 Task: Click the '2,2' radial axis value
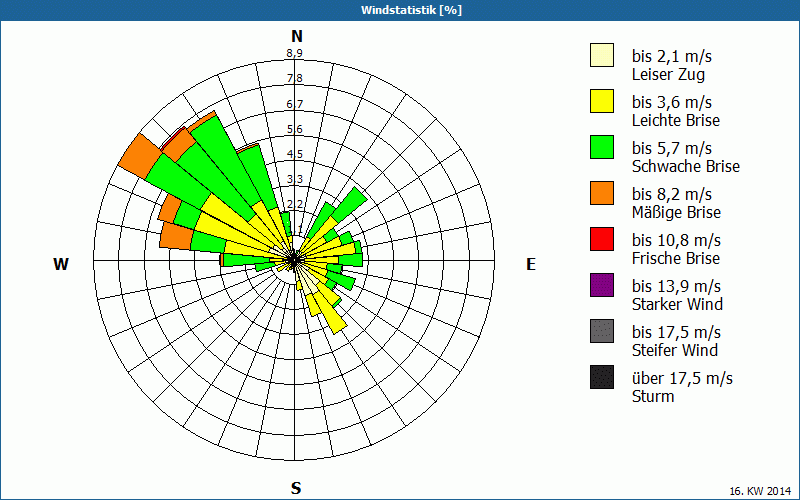[x=294, y=205]
